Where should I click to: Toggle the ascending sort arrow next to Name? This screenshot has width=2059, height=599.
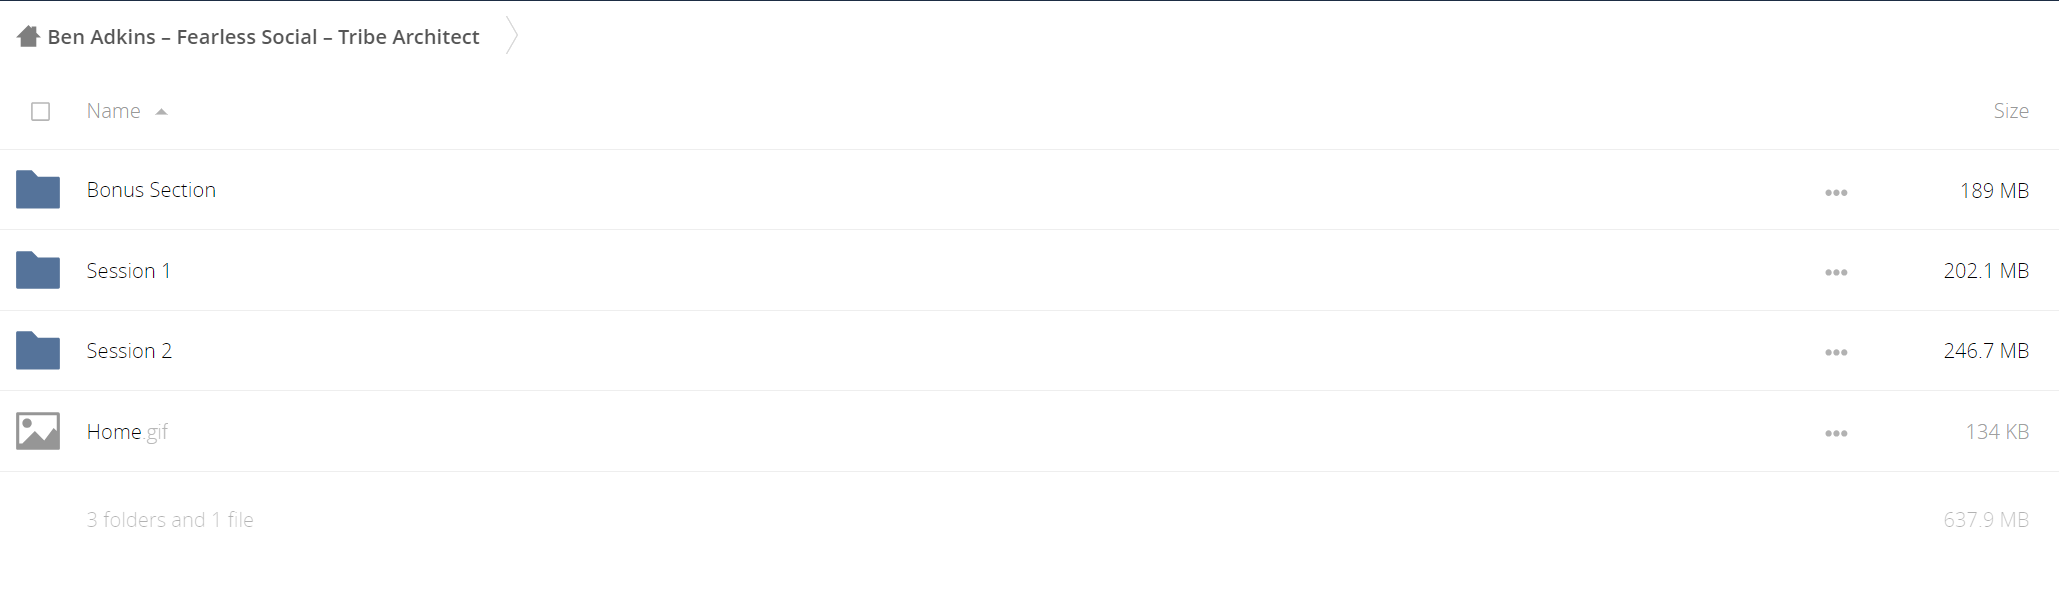pyautogui.click(x=161, y=112)
